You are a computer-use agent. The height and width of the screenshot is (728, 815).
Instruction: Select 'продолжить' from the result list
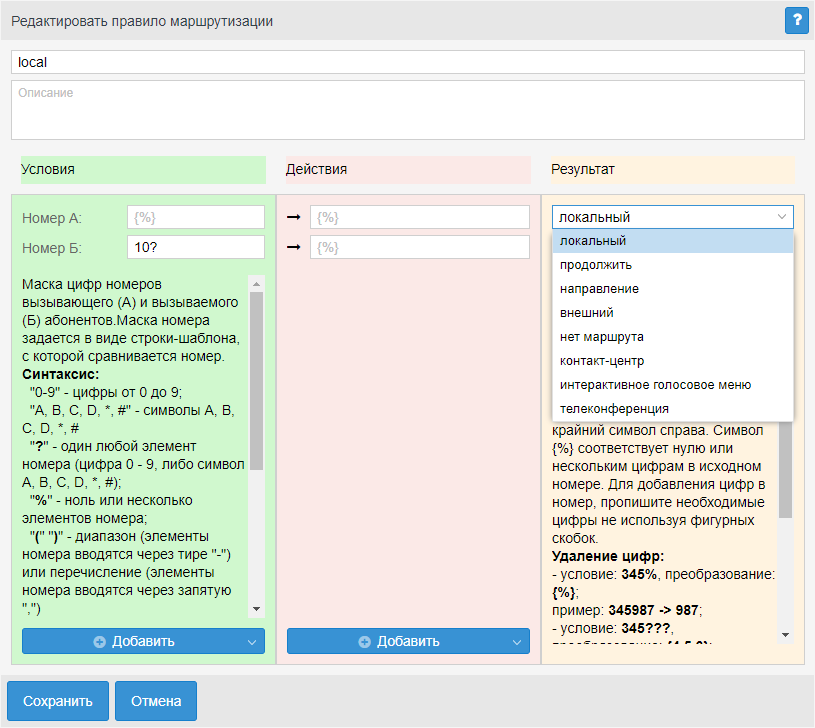click(x=673, y=265)
